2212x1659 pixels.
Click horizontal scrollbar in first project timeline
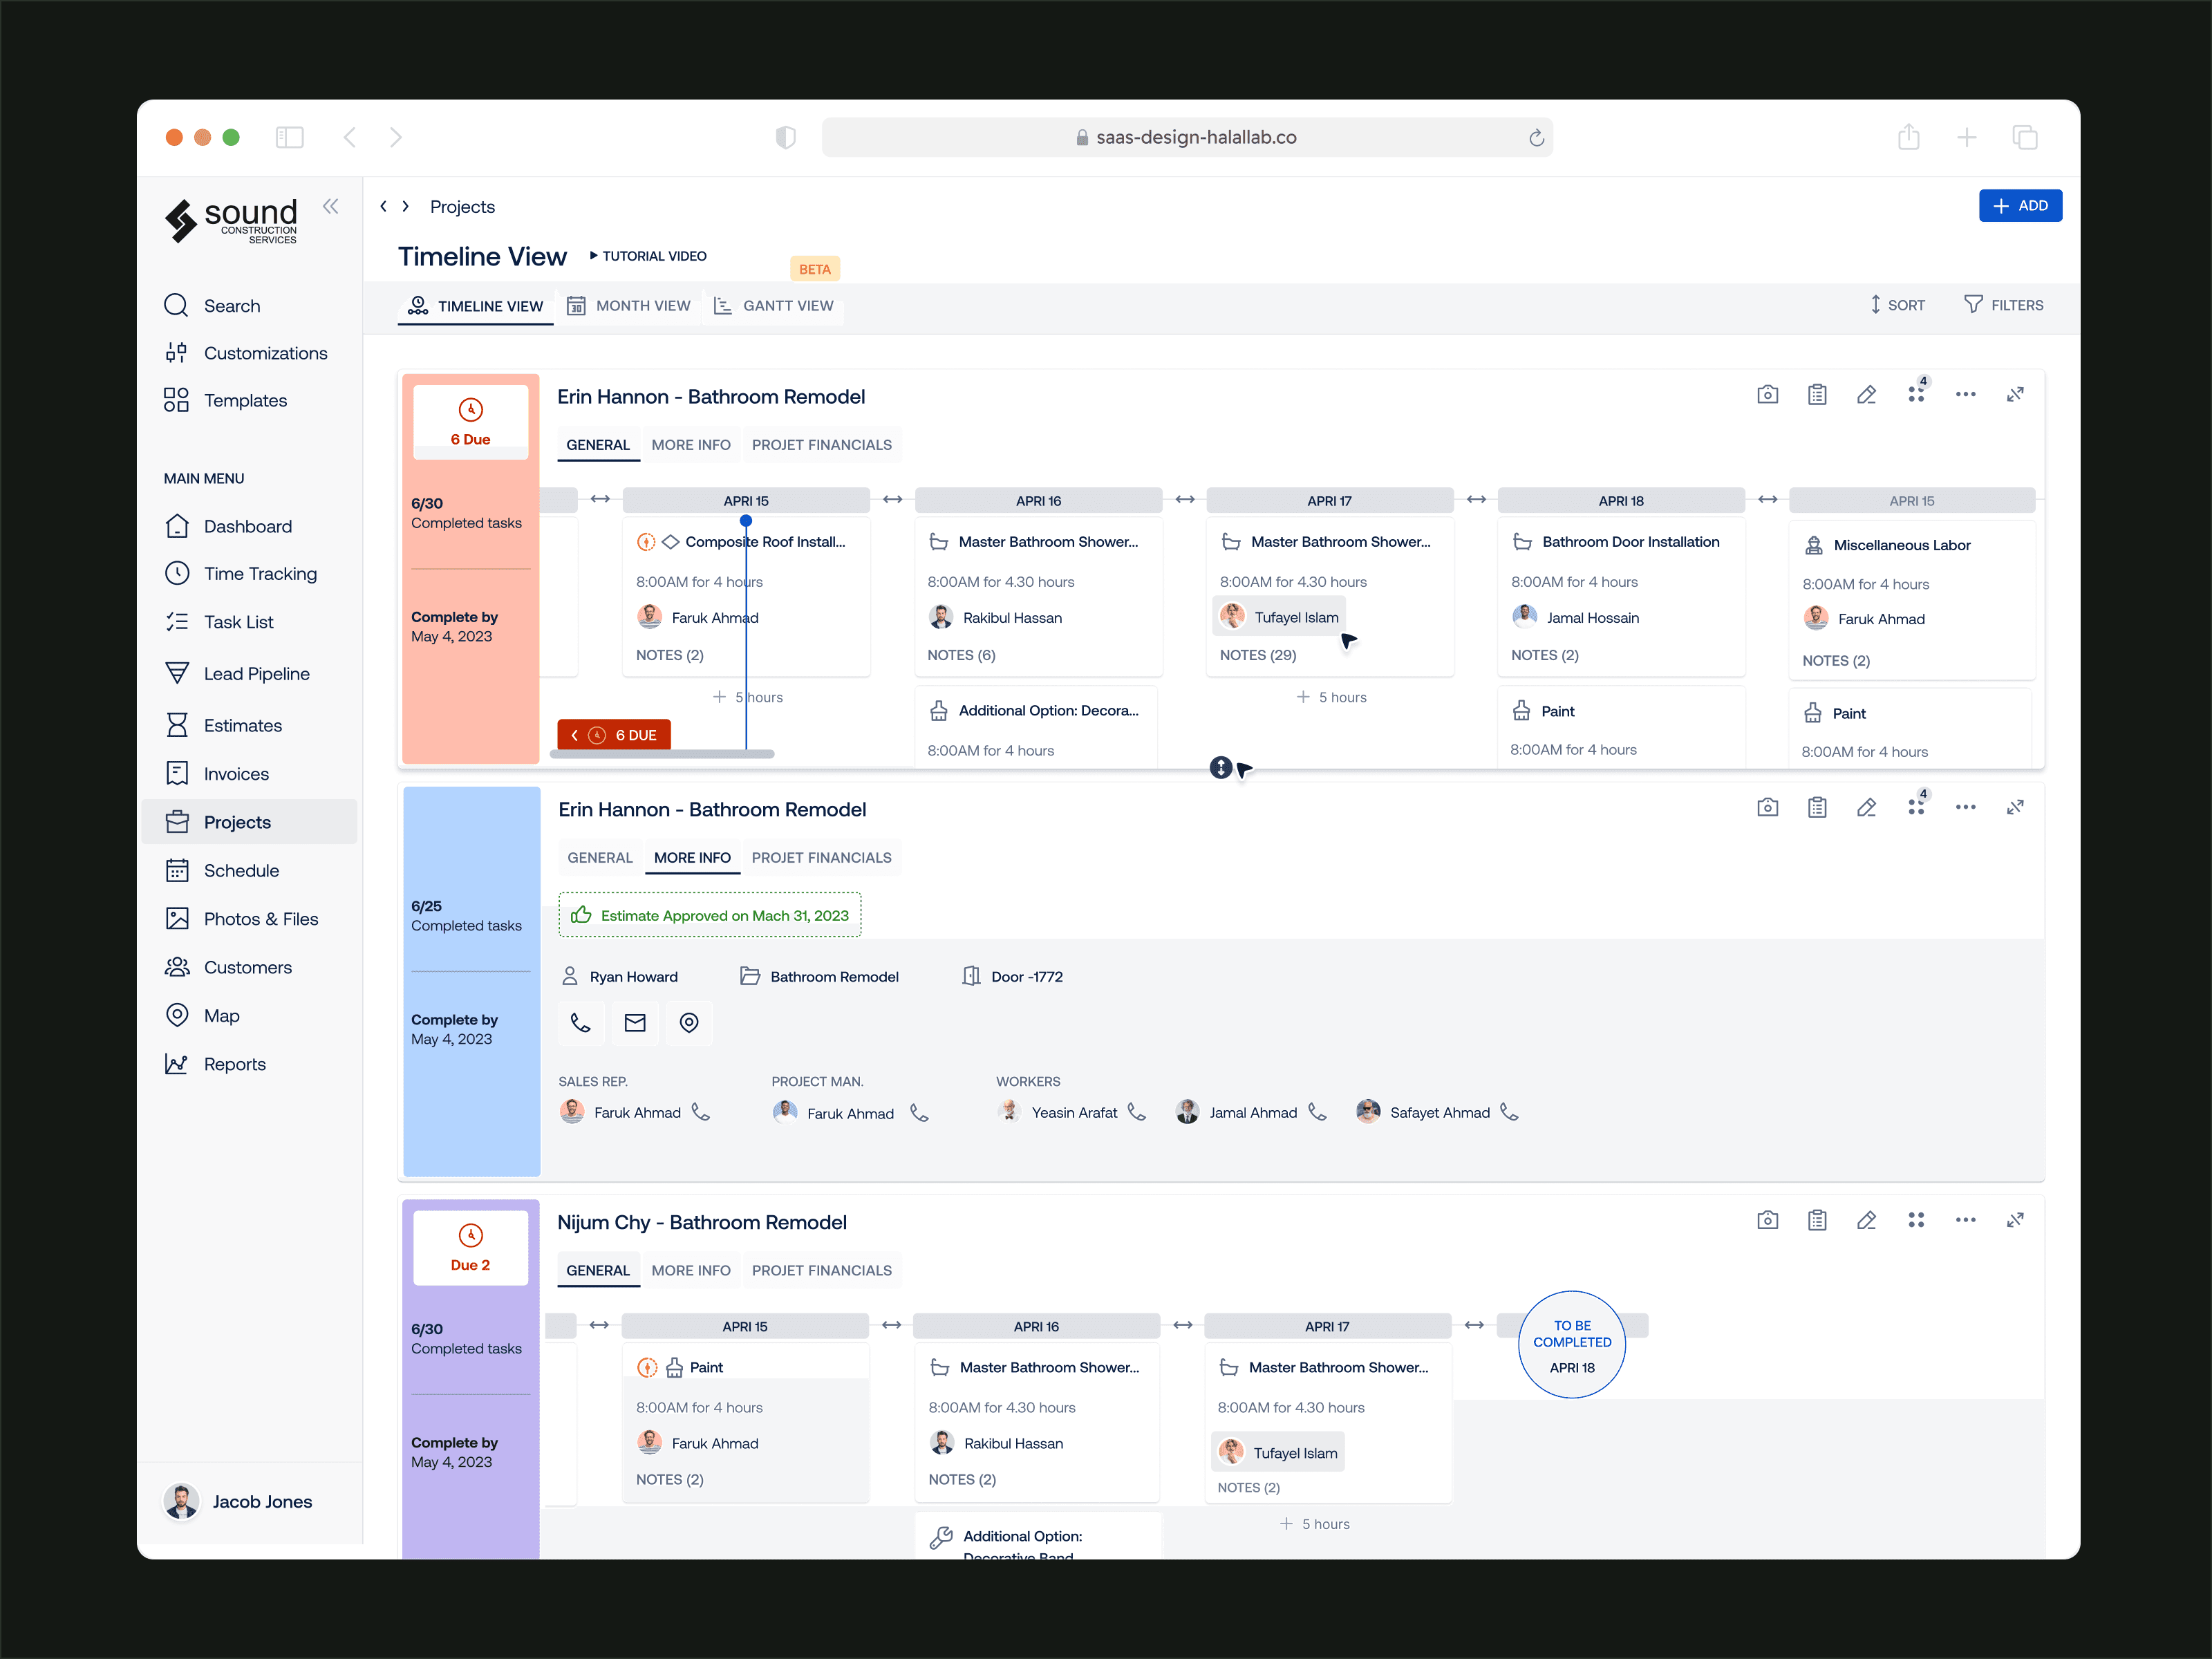pyautogui.click(x=662, y=754)
